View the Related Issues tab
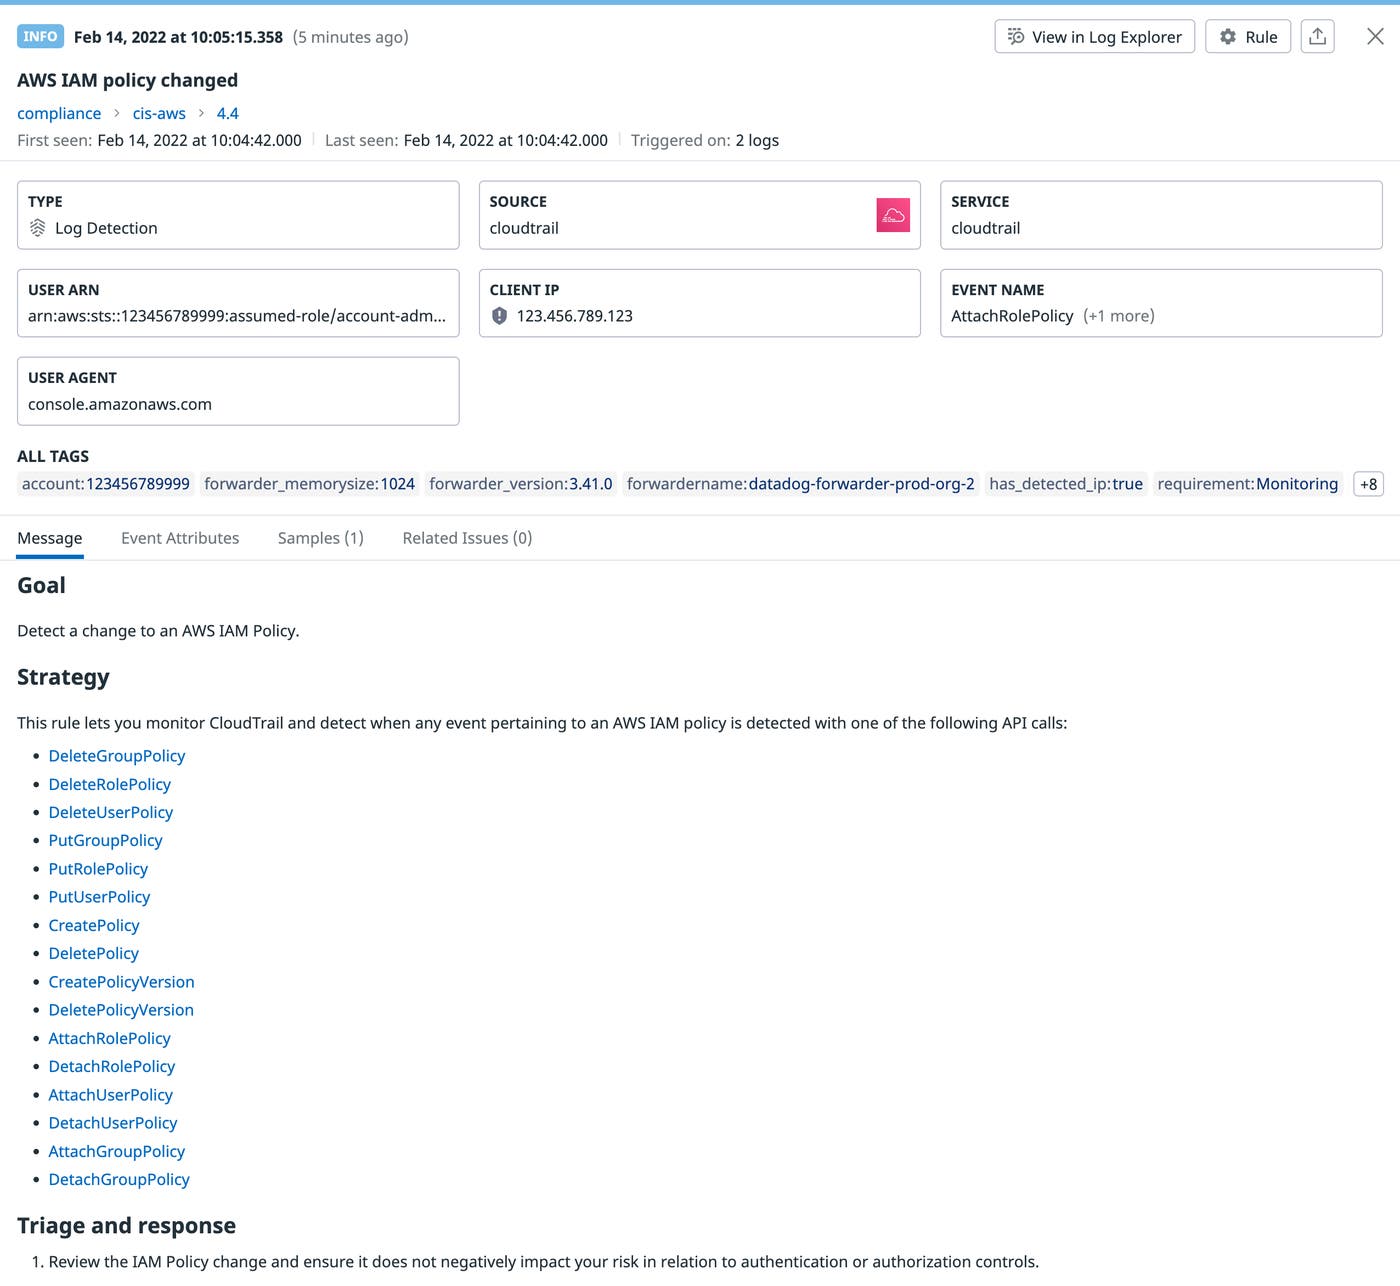This screenshot has height=1286, width=1400. pyautogui.click(x=466, y=538)
